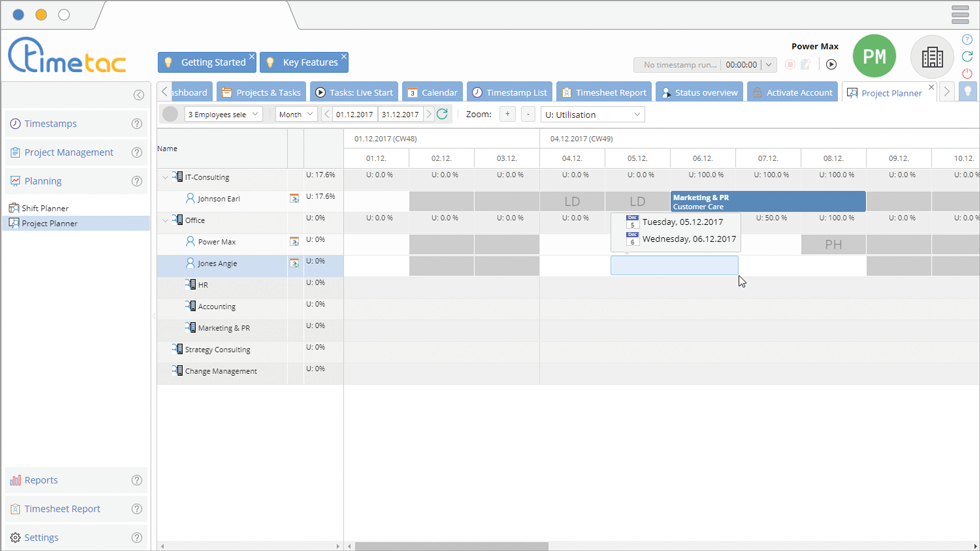Click the green PM user avatar

click(874, 57)
